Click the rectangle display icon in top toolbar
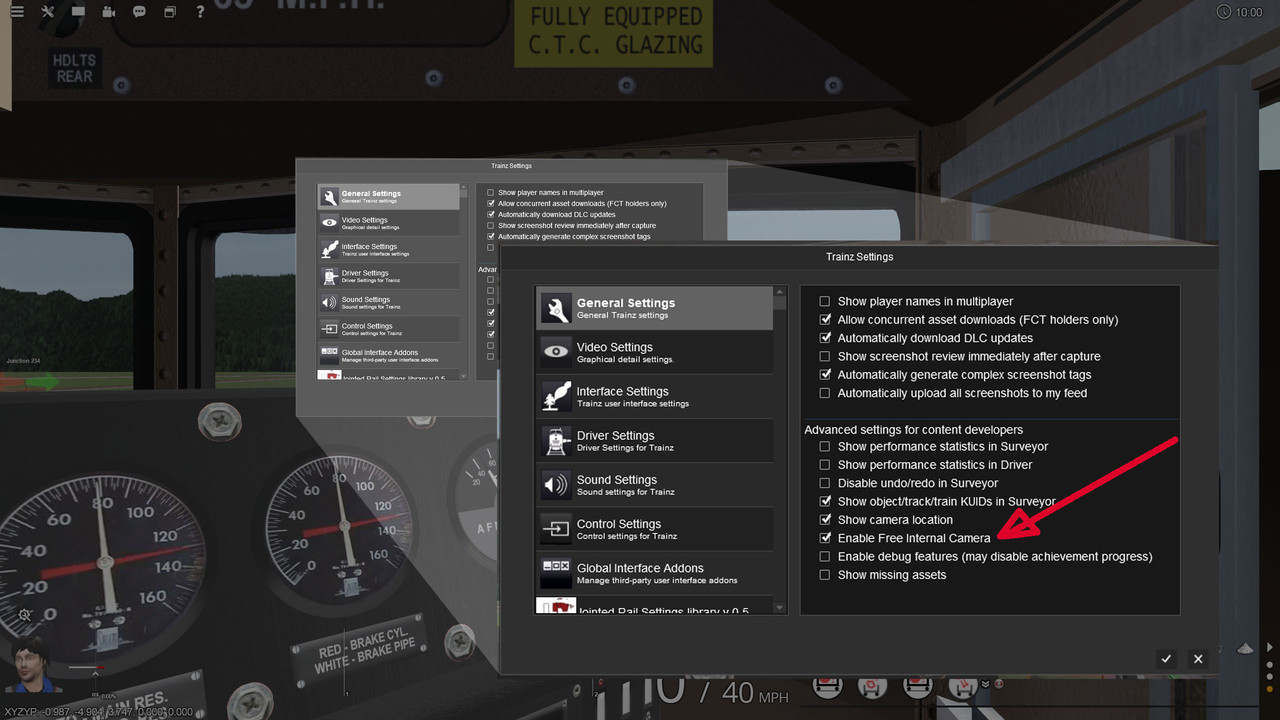The height and width of the screenshot is (720, 1280). pos(79,12)
